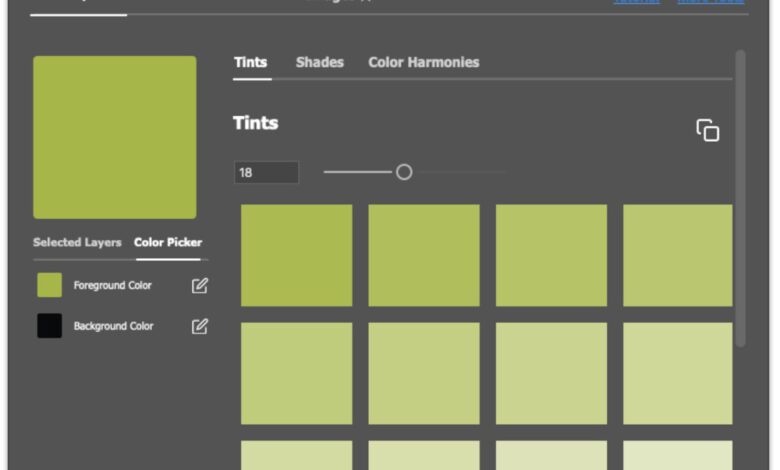Edit the Foreground Color
This screenshot has height=470, width=780.
pos(200,286)
